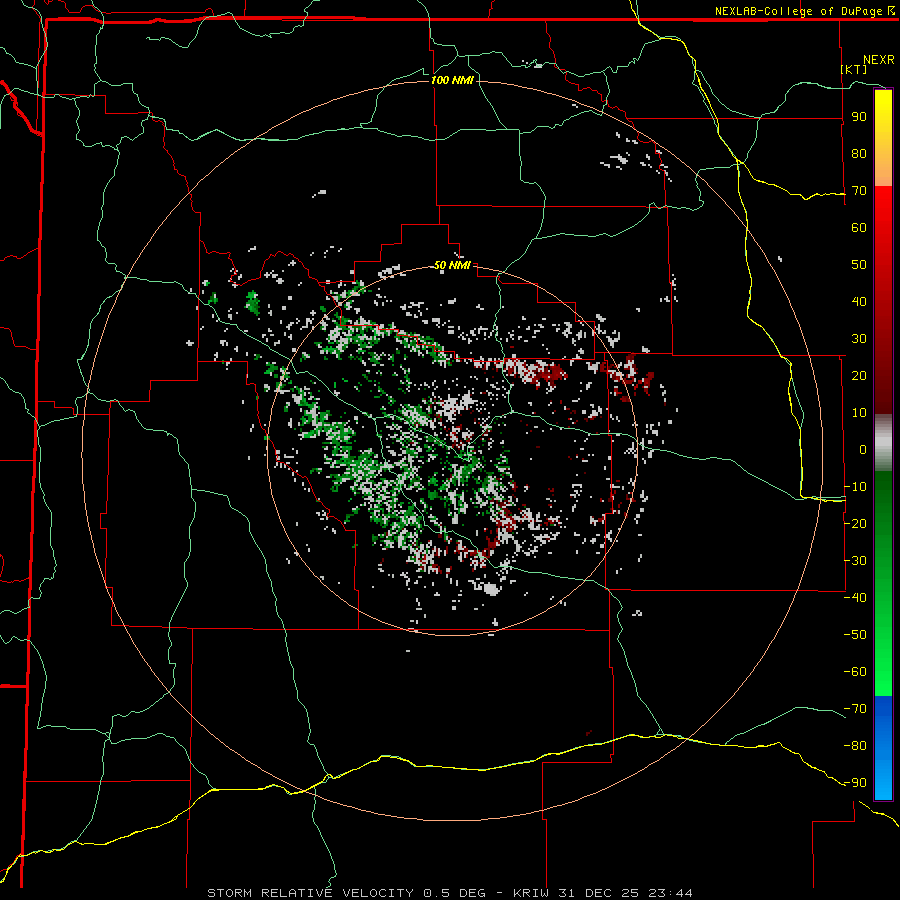Viewport: 900px width, 900px height.
Task: Click the dark green -20 kt color scale segment
Action: [883, 523]
